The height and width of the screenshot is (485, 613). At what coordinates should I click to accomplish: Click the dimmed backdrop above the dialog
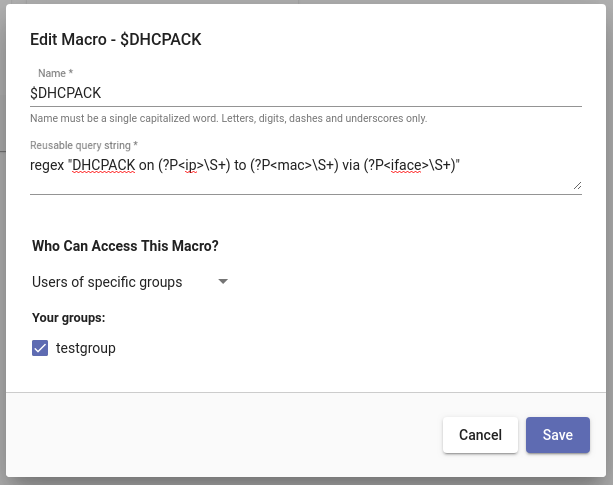pos(306,2)
